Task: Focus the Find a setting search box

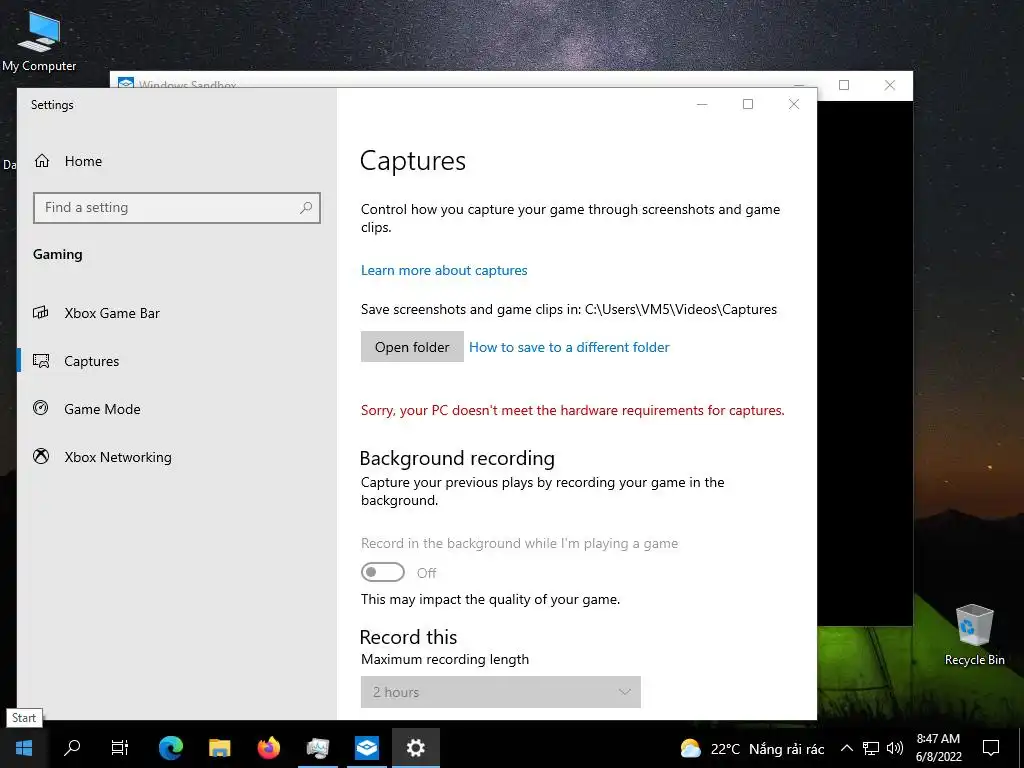Action: [x=176, y=208]
